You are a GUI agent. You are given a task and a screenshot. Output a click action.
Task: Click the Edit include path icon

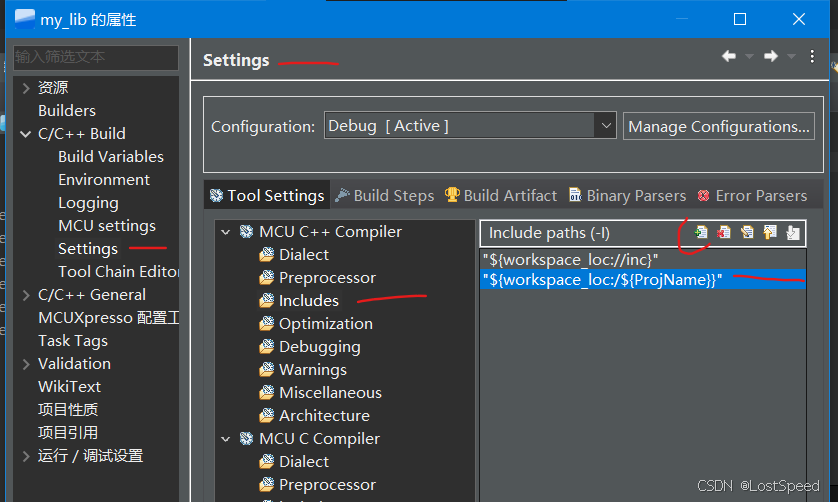(747, 233)
